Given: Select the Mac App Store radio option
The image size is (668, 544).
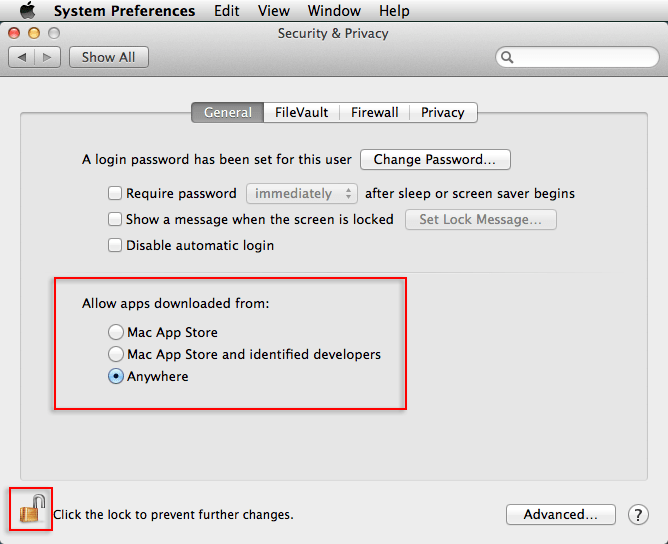Looking at the screenshot, I should tap(116, 332).
